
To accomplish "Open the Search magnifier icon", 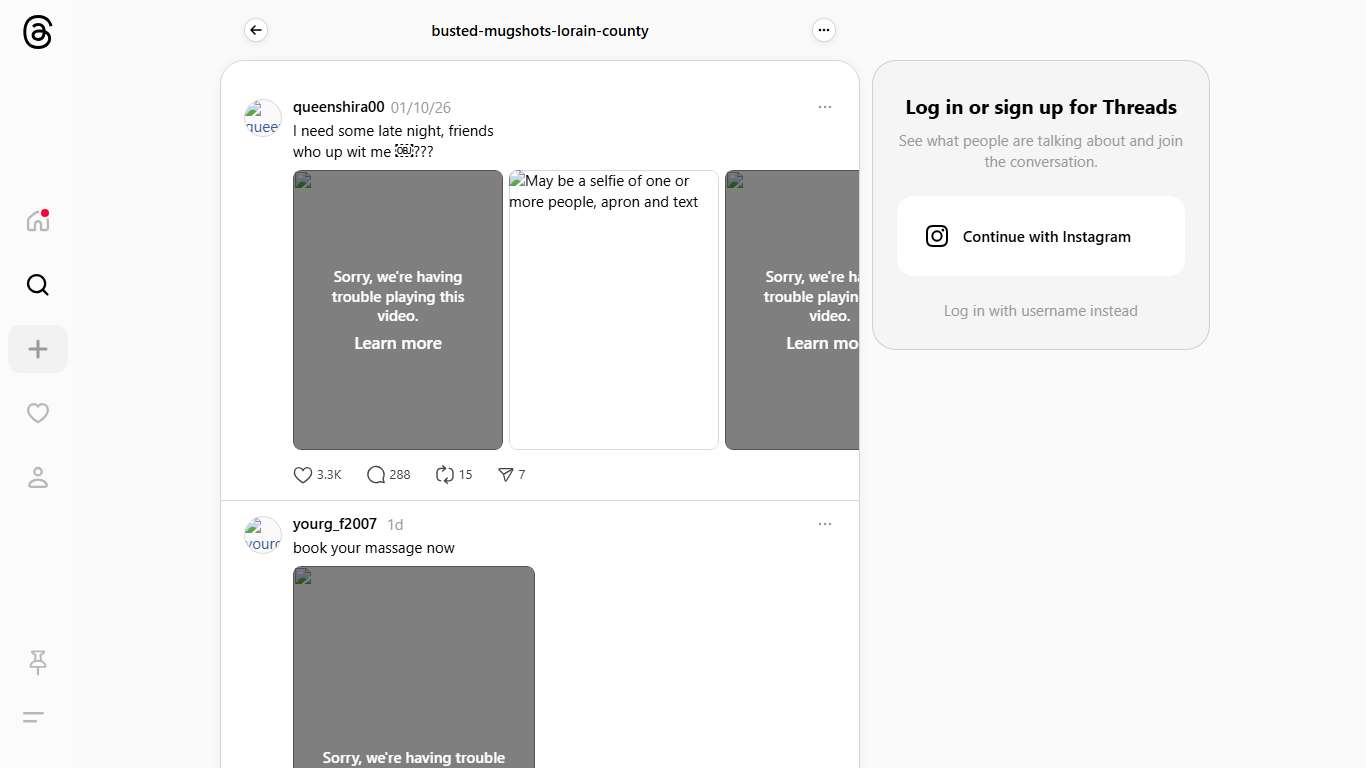I will (38, 285).
